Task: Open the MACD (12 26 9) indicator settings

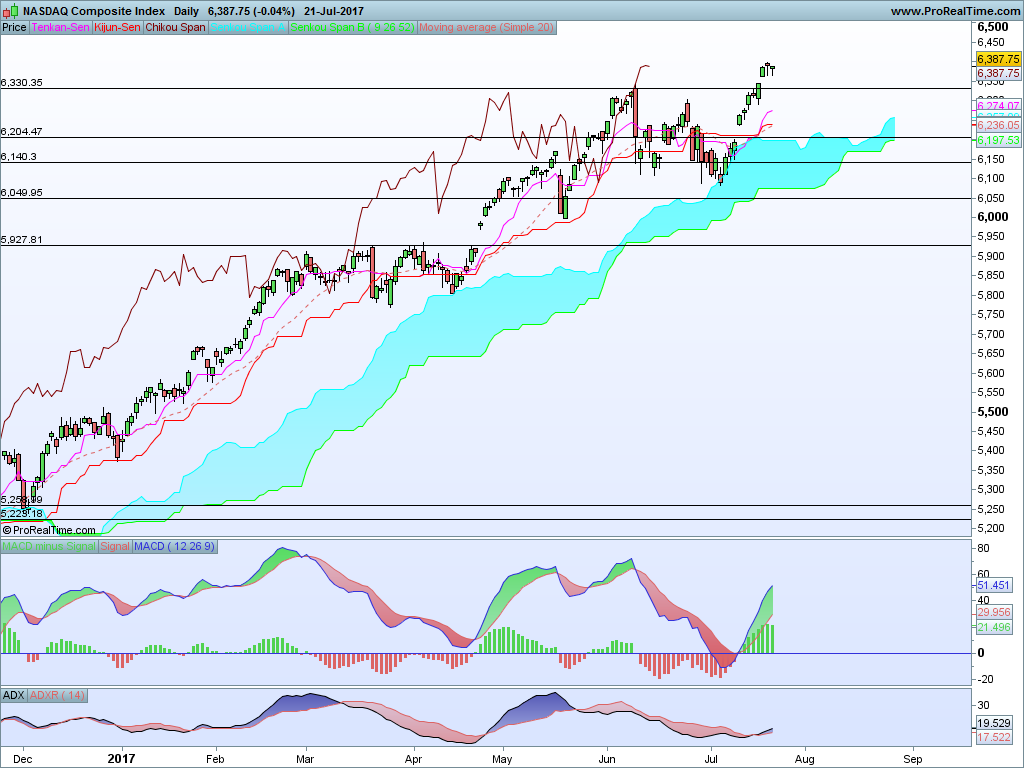Action: click(x=170, y=546)
